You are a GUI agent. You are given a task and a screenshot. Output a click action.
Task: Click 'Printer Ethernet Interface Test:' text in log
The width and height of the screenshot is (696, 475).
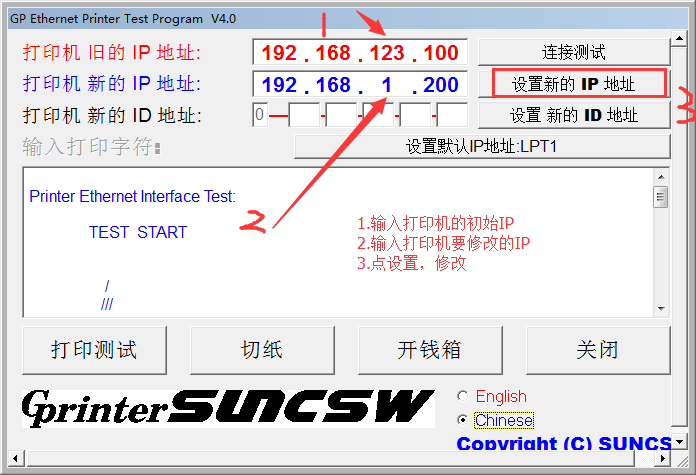[132, 196]
